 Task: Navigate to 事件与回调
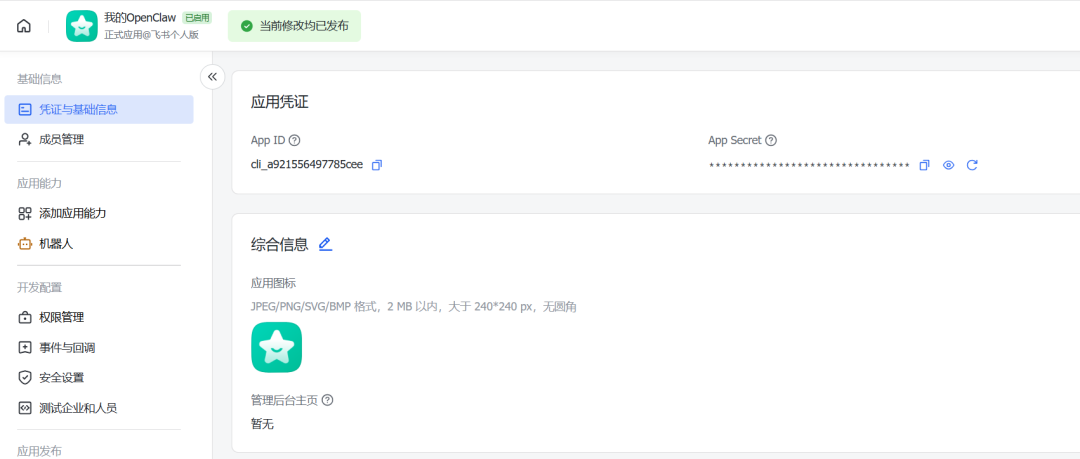67,347
